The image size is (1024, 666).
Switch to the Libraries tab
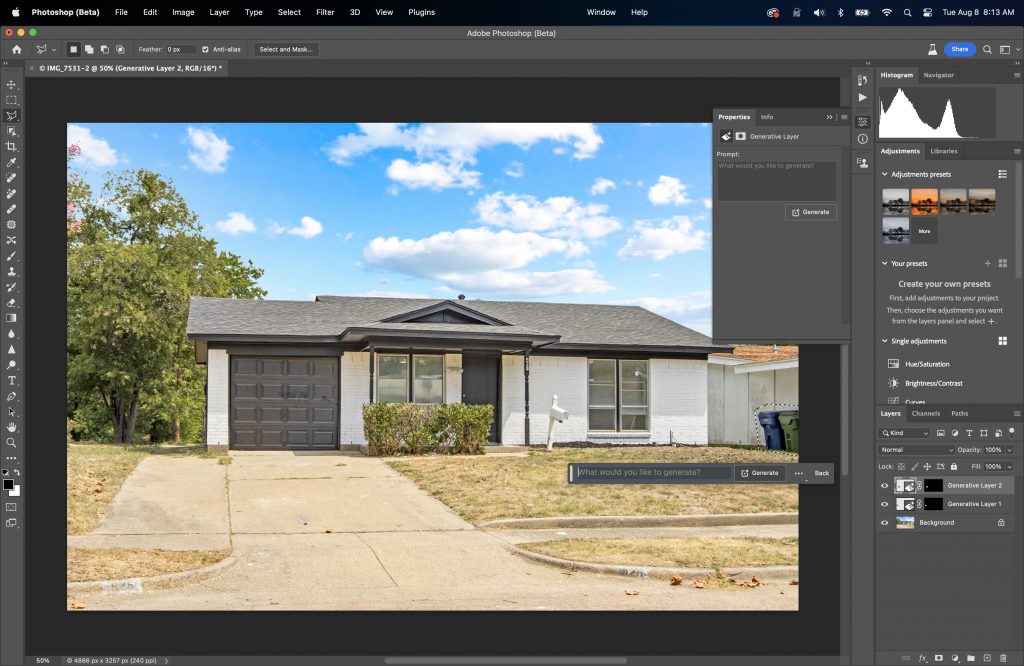tap(944, 151)
